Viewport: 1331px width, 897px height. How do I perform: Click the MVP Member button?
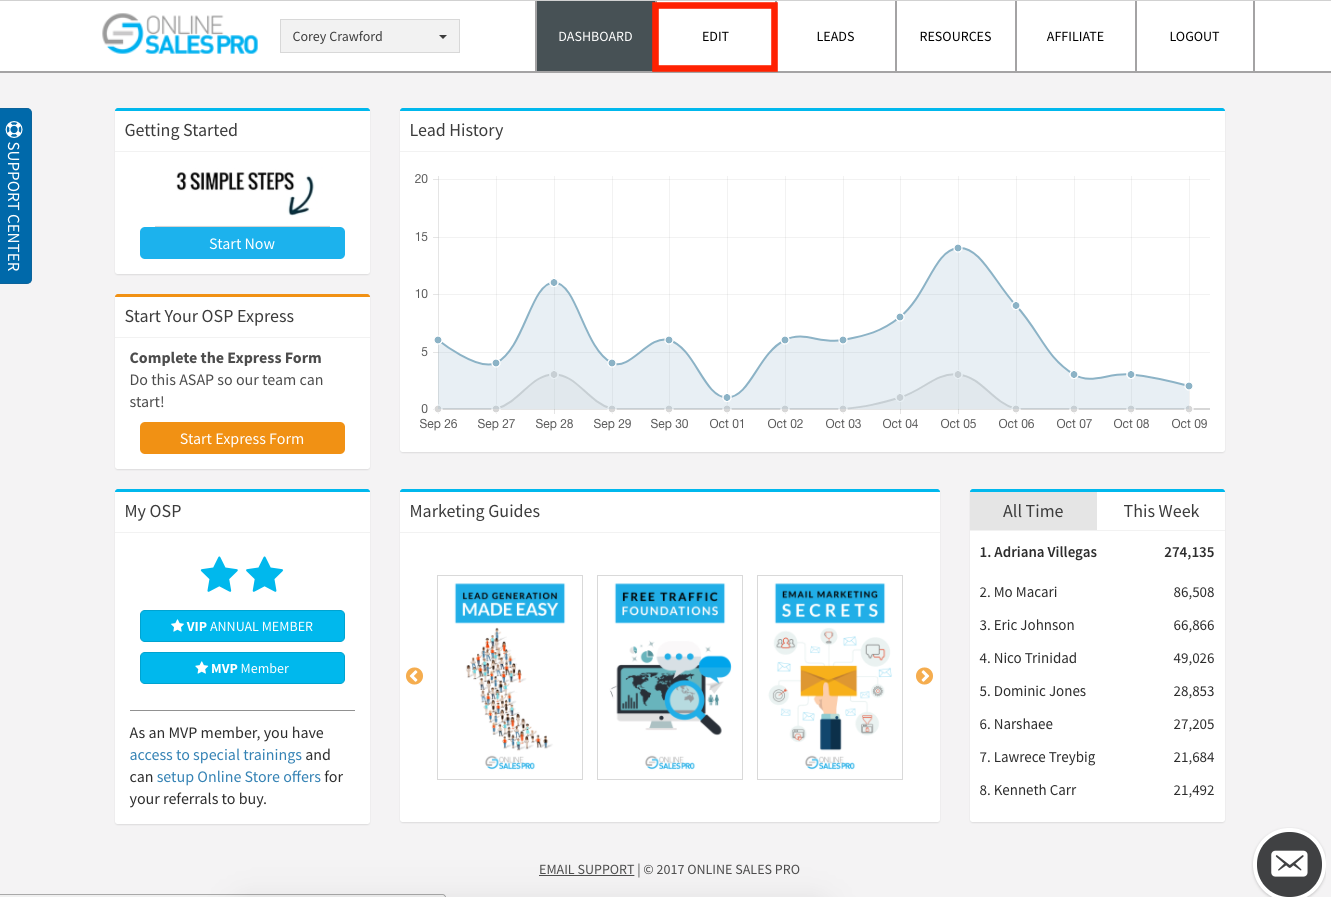point(242,668)
